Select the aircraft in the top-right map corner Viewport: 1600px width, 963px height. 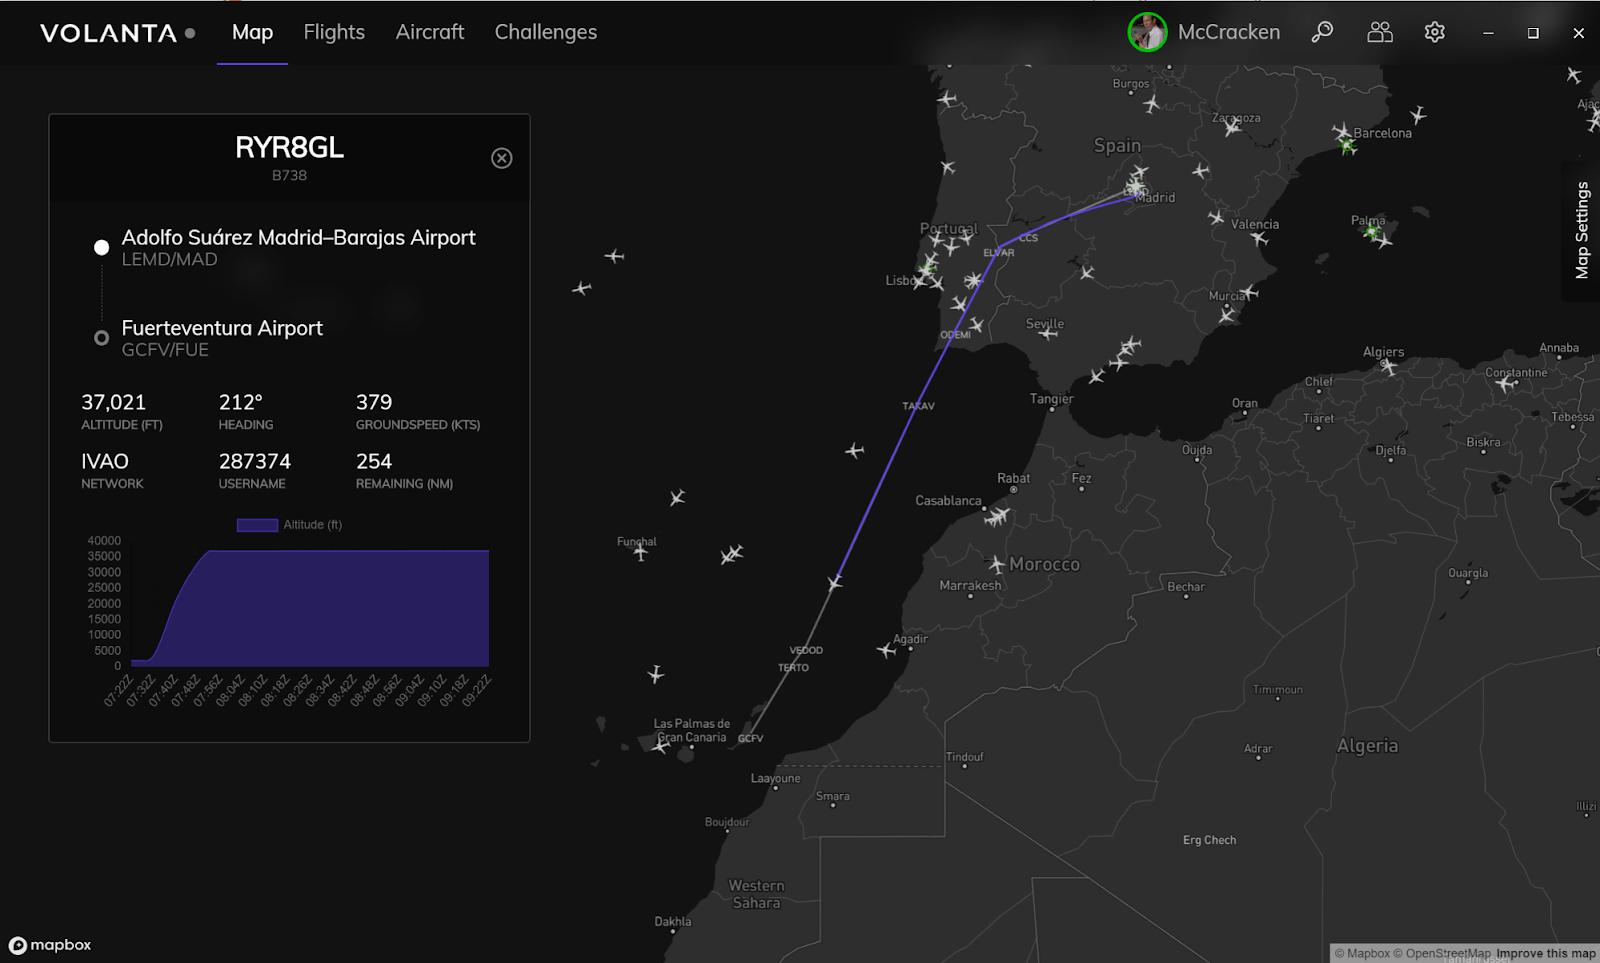pyautogui.click(x=1574, y=75)
